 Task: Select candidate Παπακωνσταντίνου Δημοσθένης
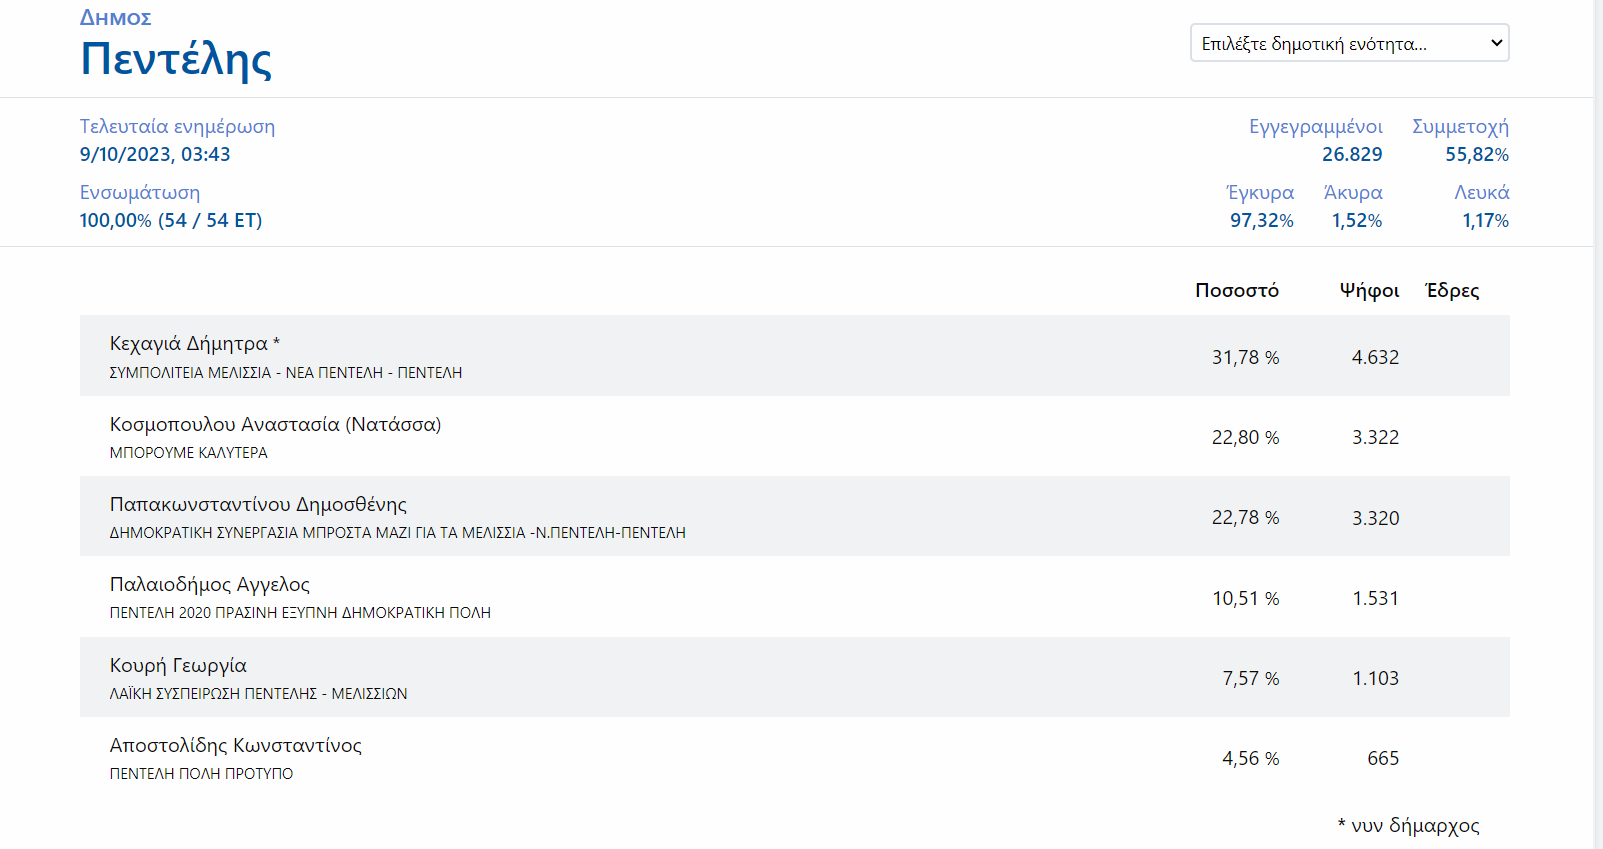click(x=259, y=505)
